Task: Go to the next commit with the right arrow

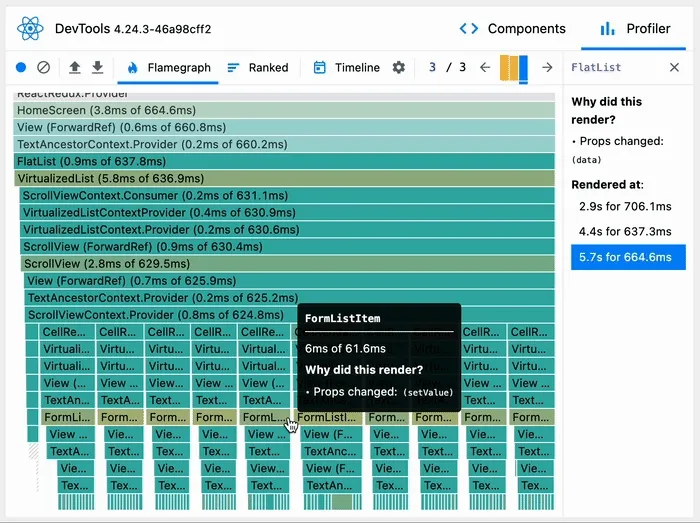Action: click(x=547, y=67)
